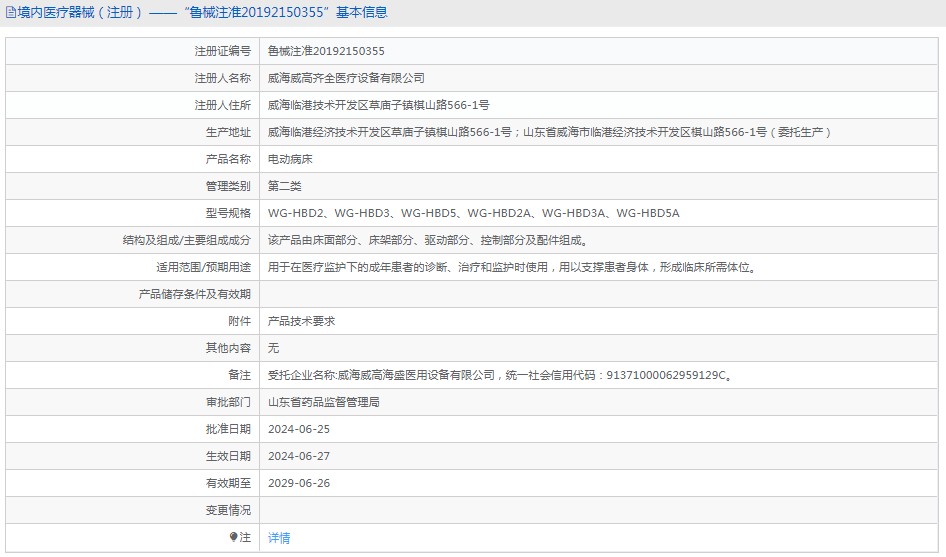Screen dimensions: 946x557
Task: Click the 有效期至 row label
Action: point(228,483)
